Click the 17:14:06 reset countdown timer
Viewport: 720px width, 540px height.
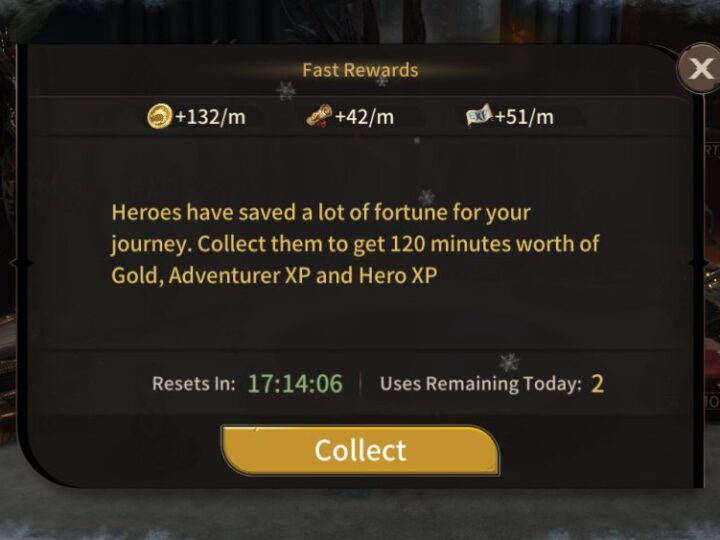tap(295, 384)
